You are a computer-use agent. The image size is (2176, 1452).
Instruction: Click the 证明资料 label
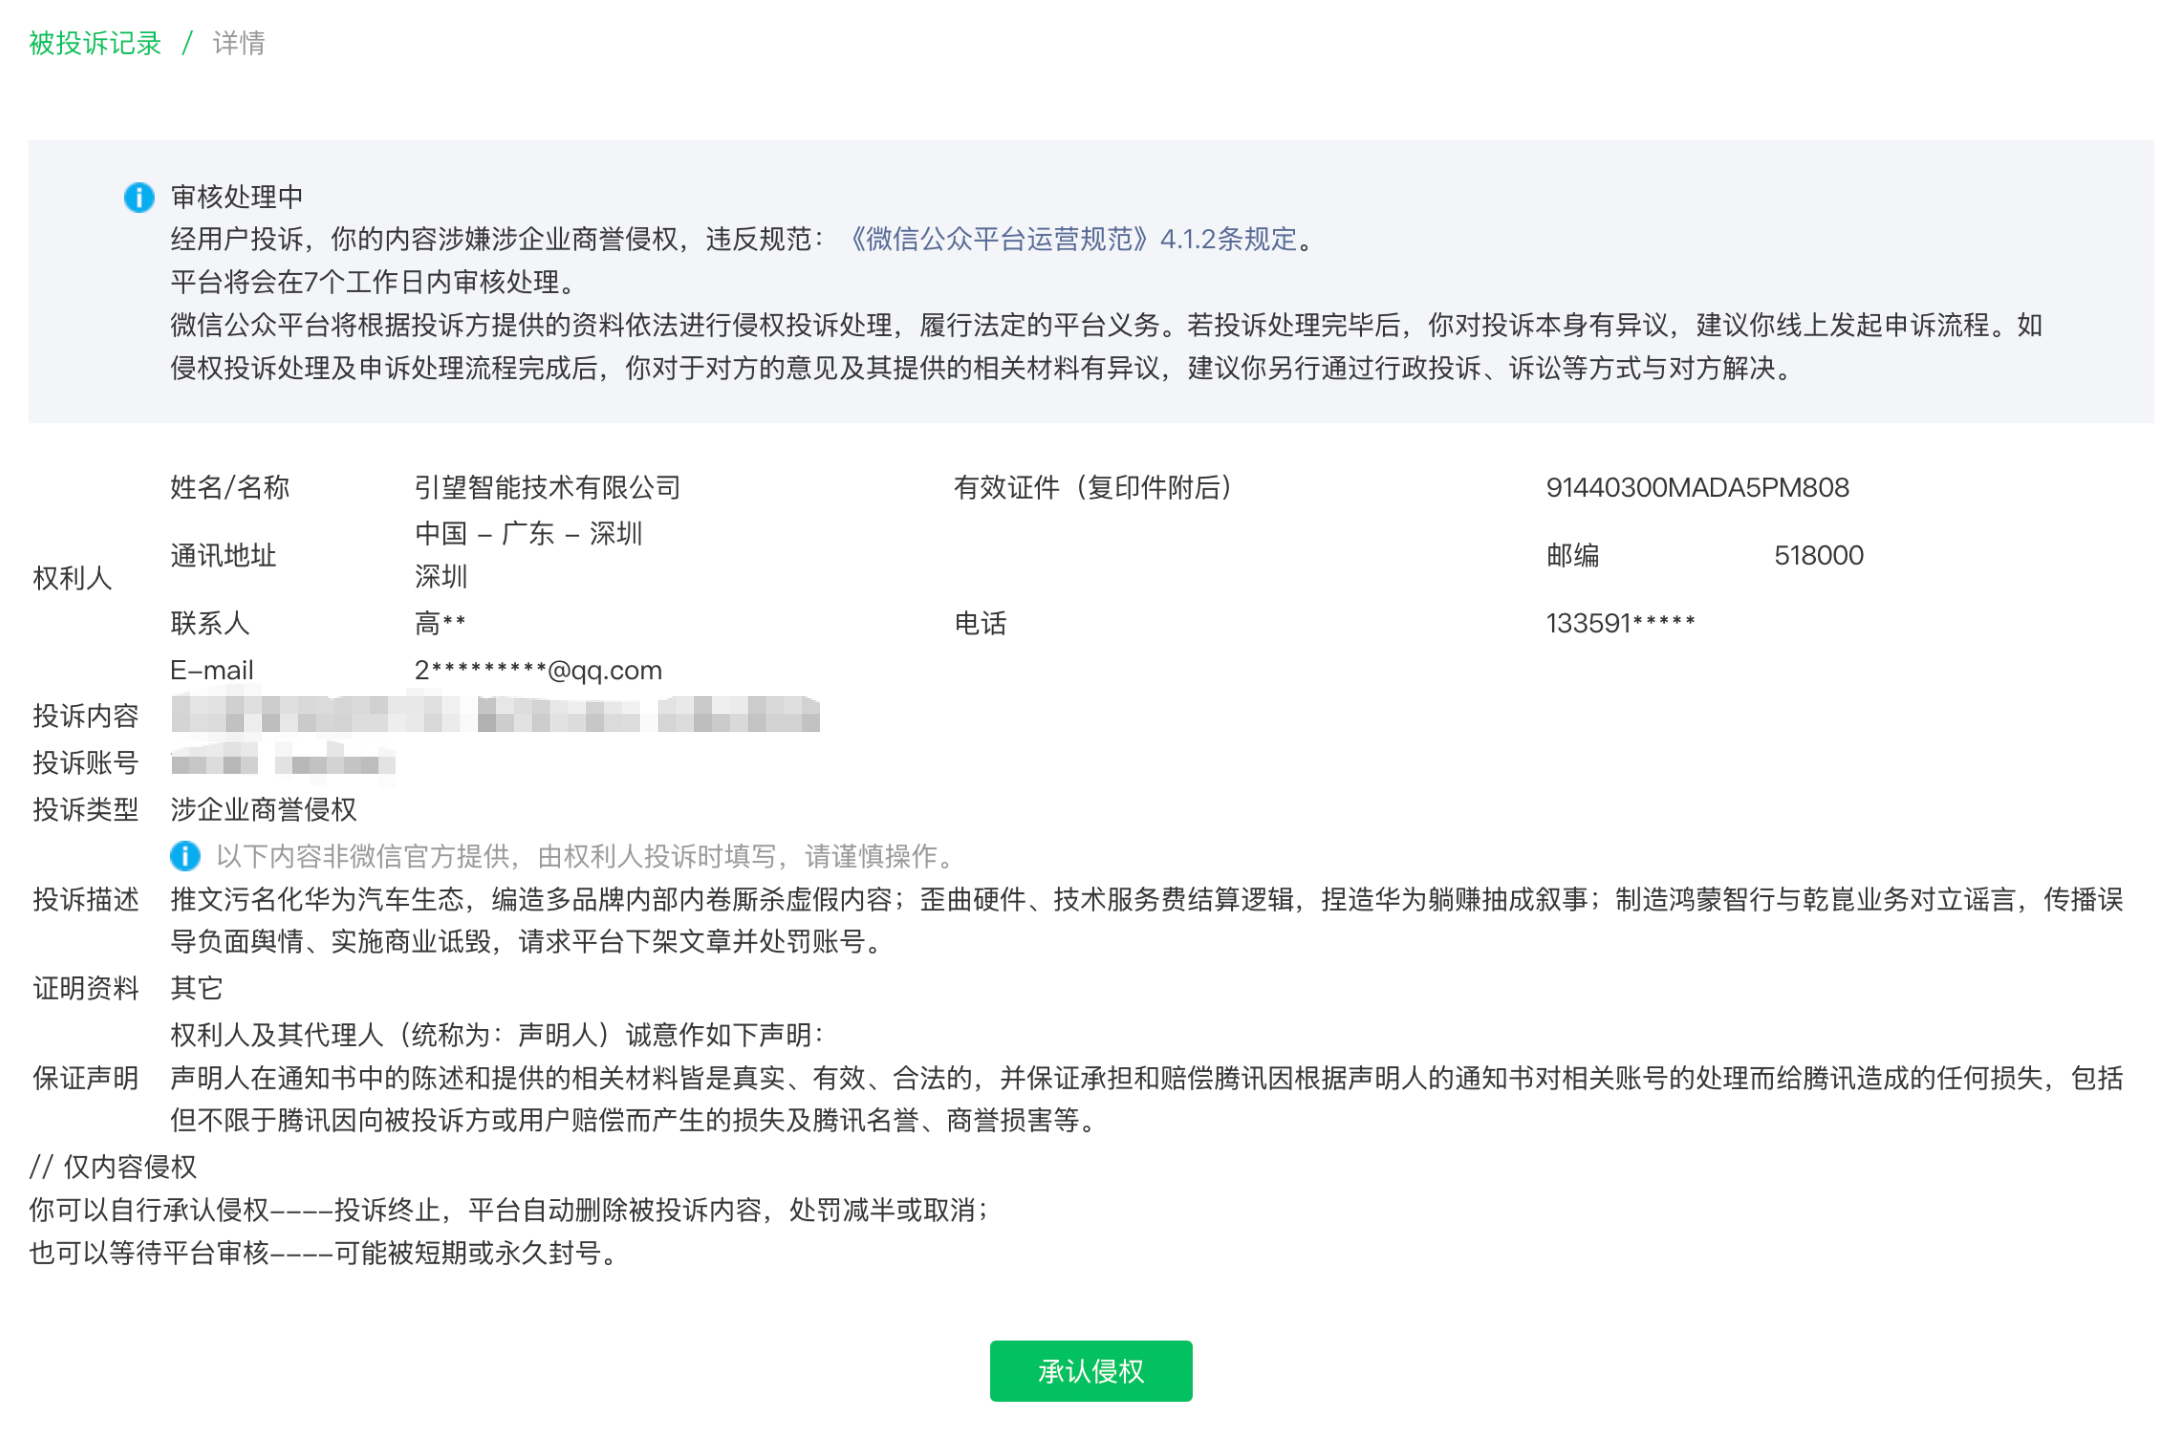coord(86,989)
